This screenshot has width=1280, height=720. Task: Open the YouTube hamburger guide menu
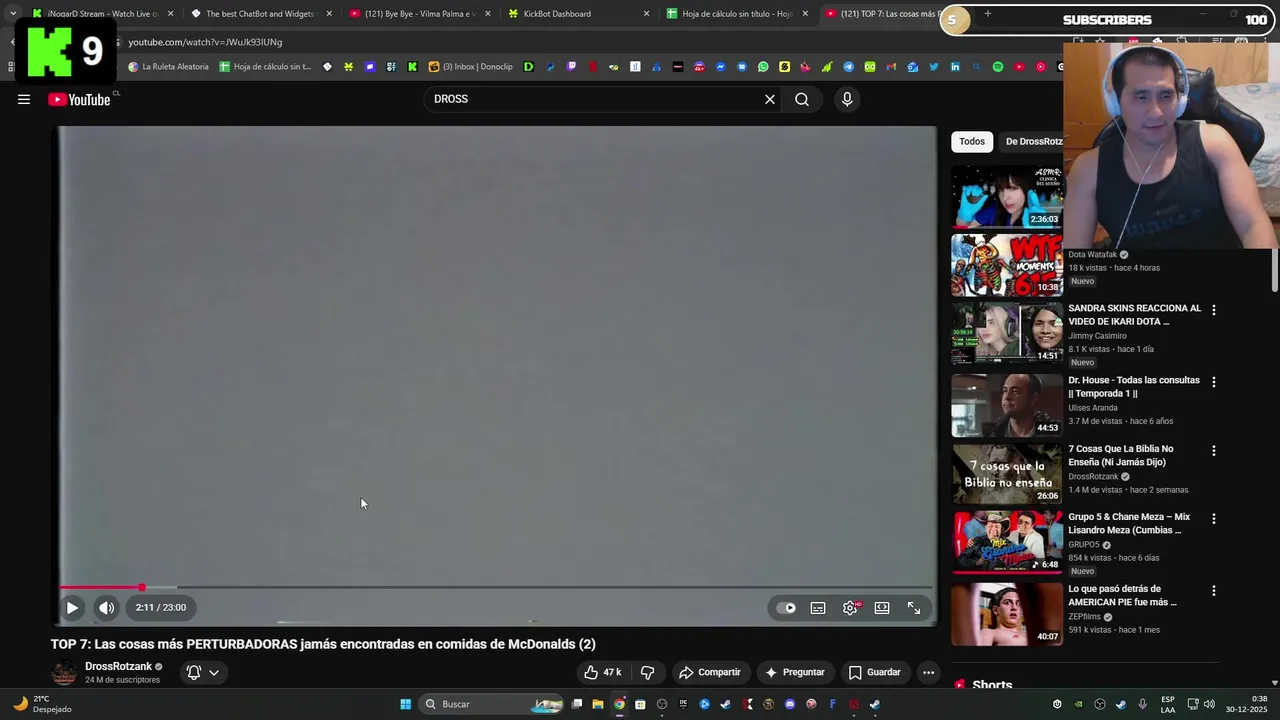24,99
